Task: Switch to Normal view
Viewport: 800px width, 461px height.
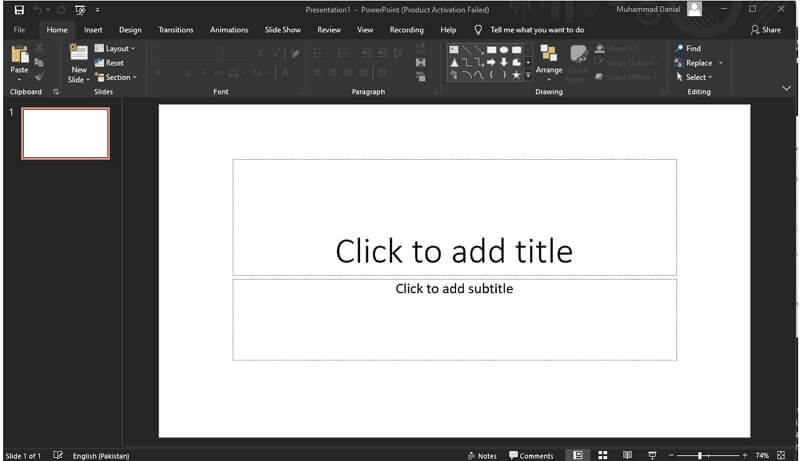Action: (x=578, y=455)
